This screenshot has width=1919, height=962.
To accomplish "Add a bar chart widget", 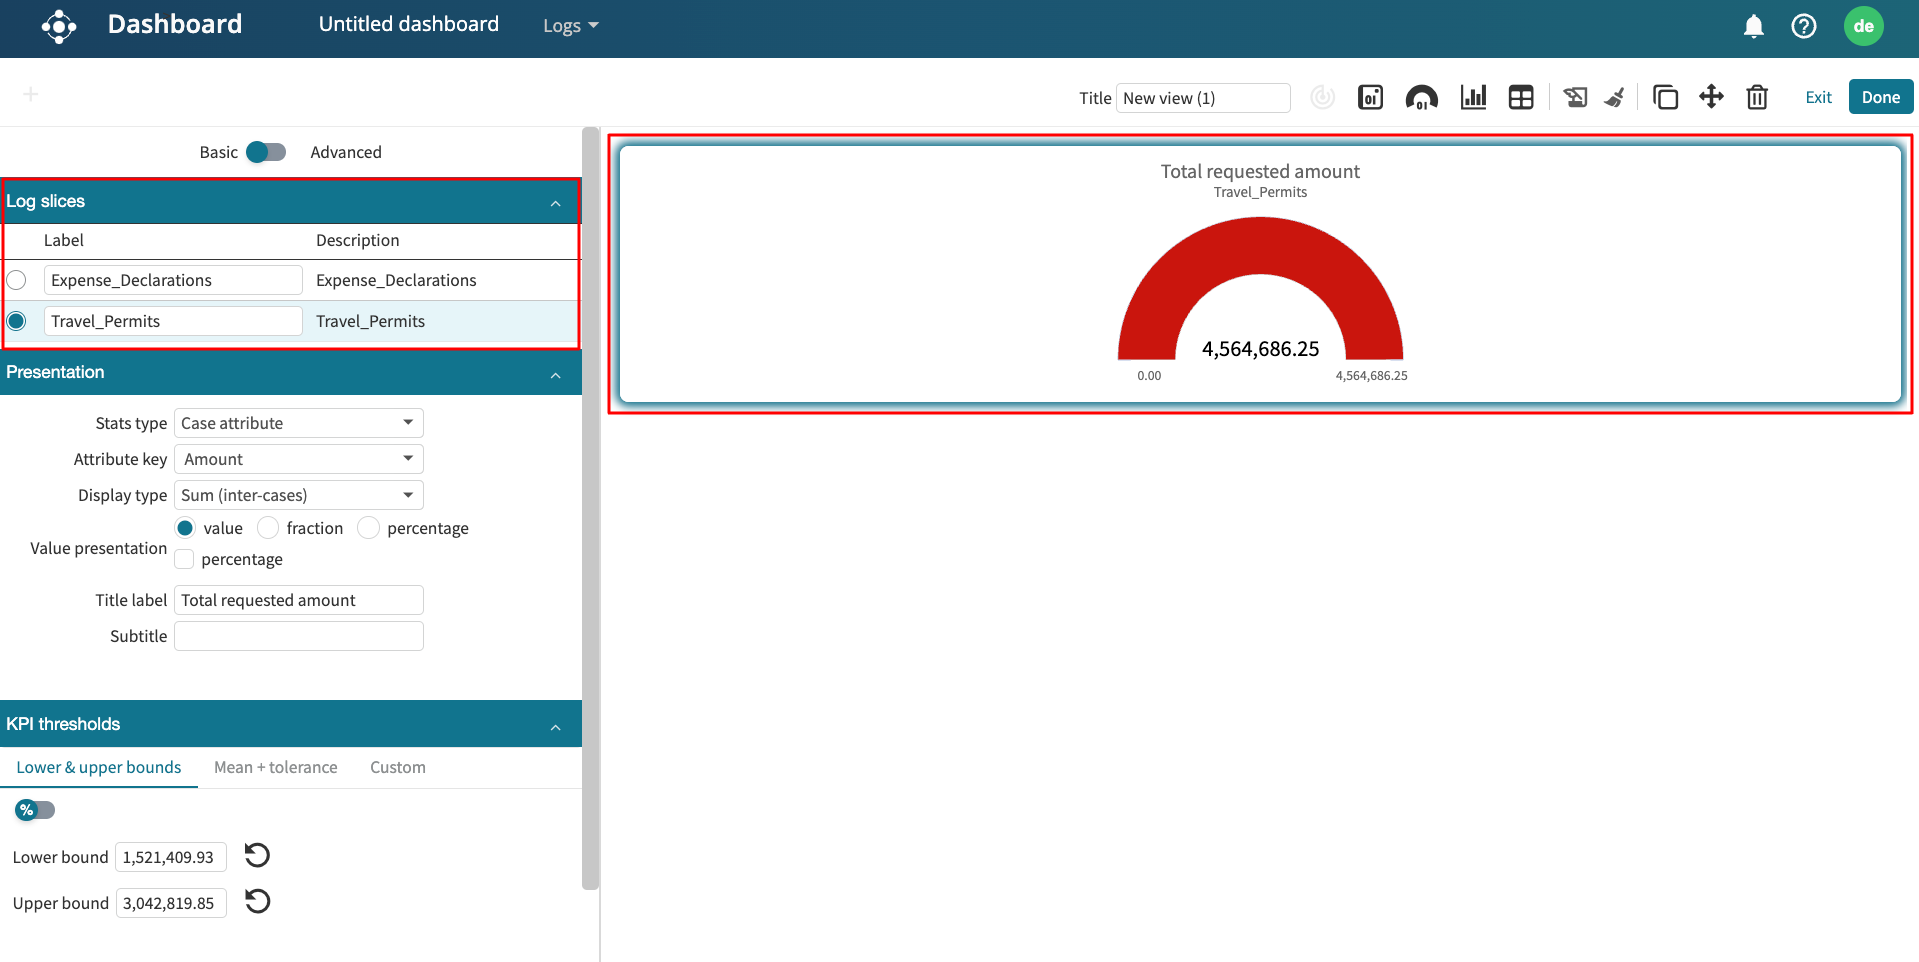I will [1473, 97].
